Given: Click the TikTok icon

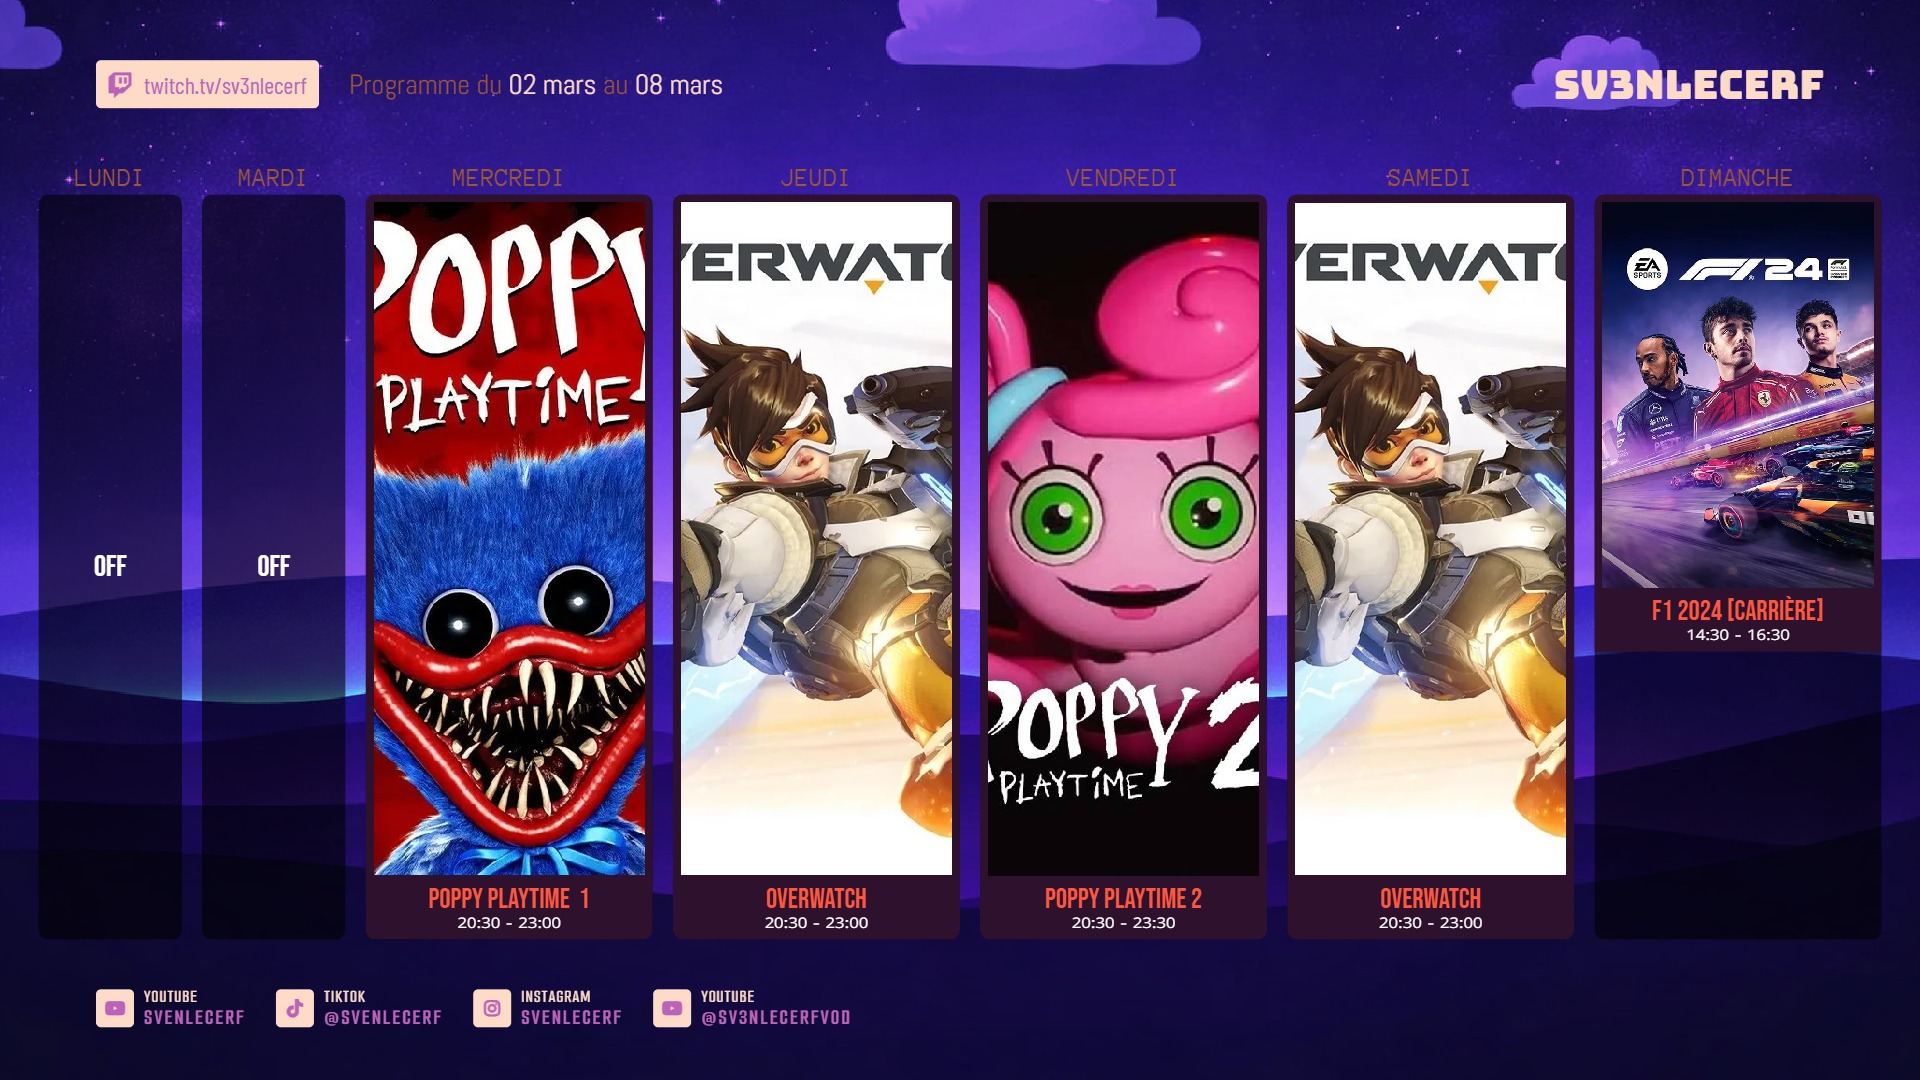Looking at the screenshot, I should tap(295, 1008).
